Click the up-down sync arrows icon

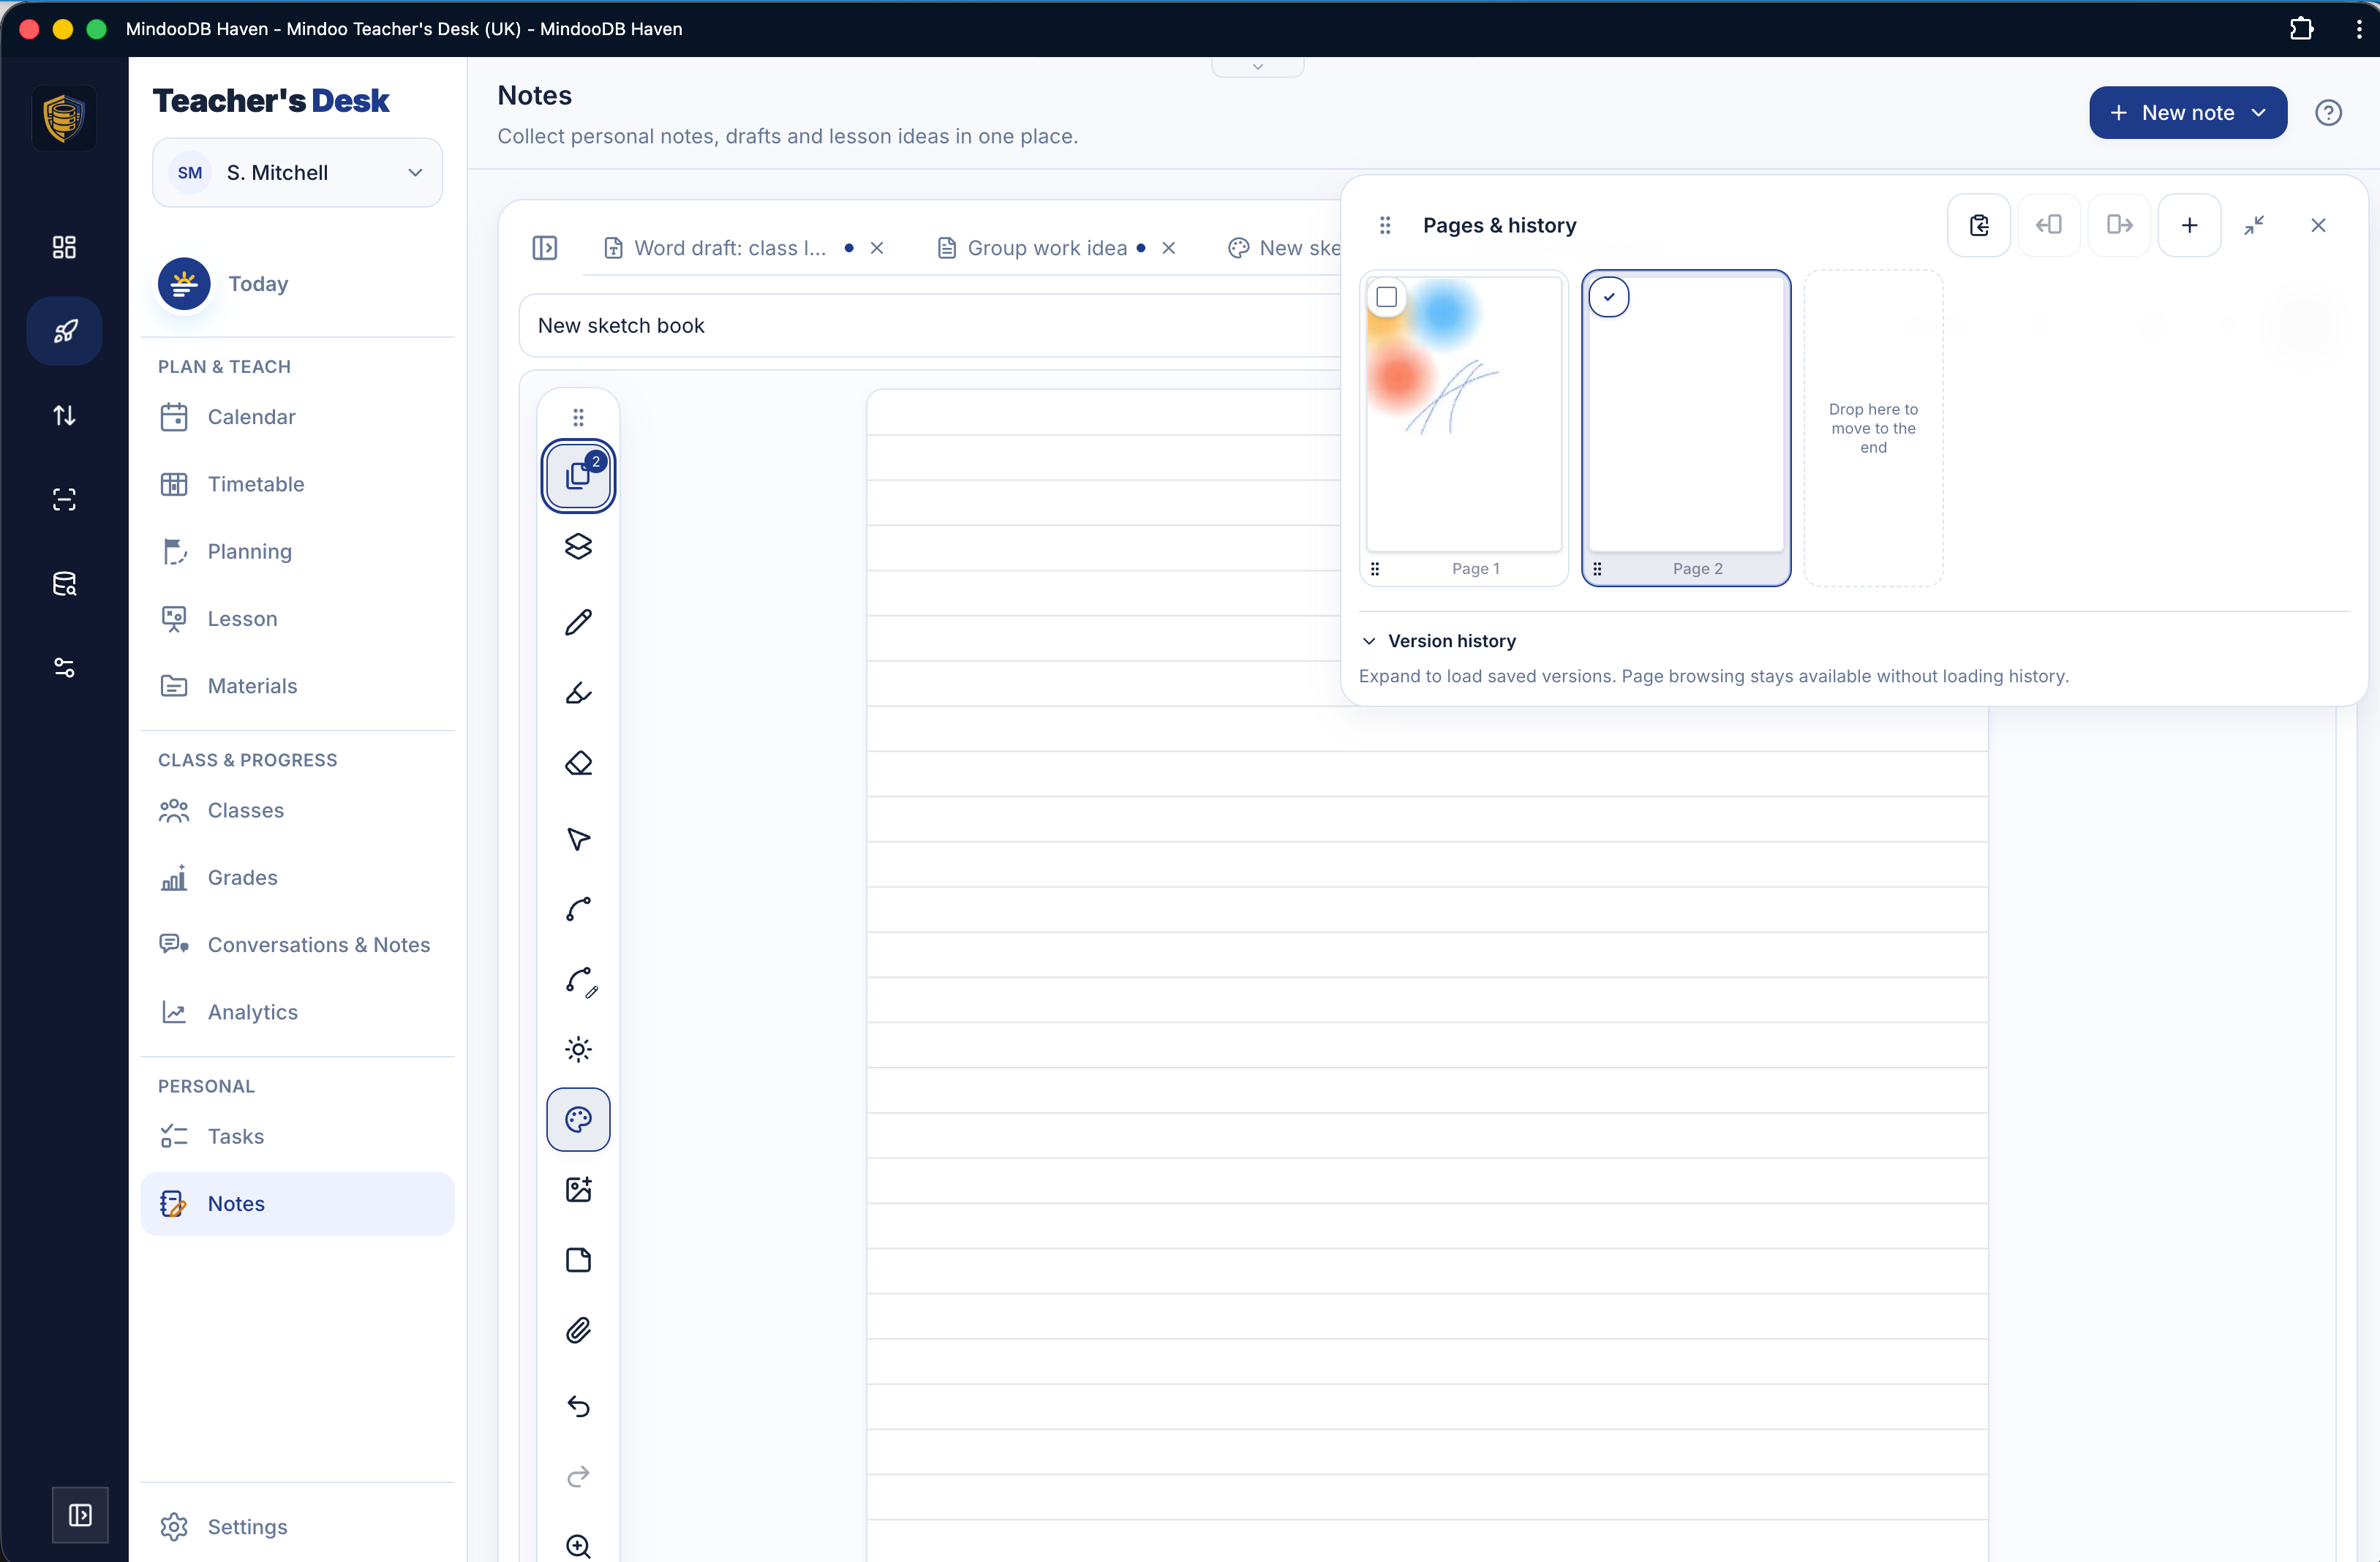coord(65,415)
